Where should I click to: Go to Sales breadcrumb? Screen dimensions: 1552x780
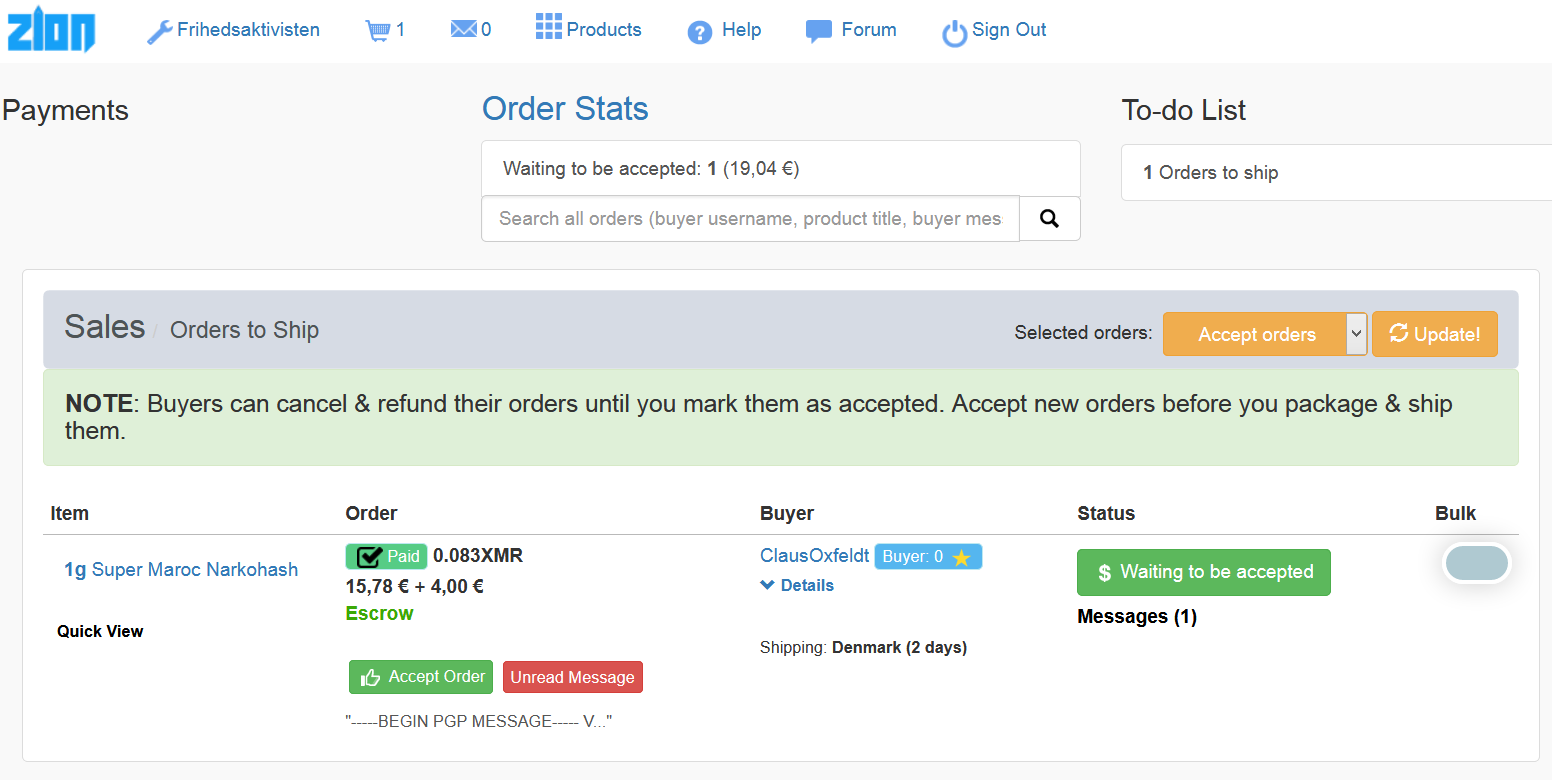(105, 327)
